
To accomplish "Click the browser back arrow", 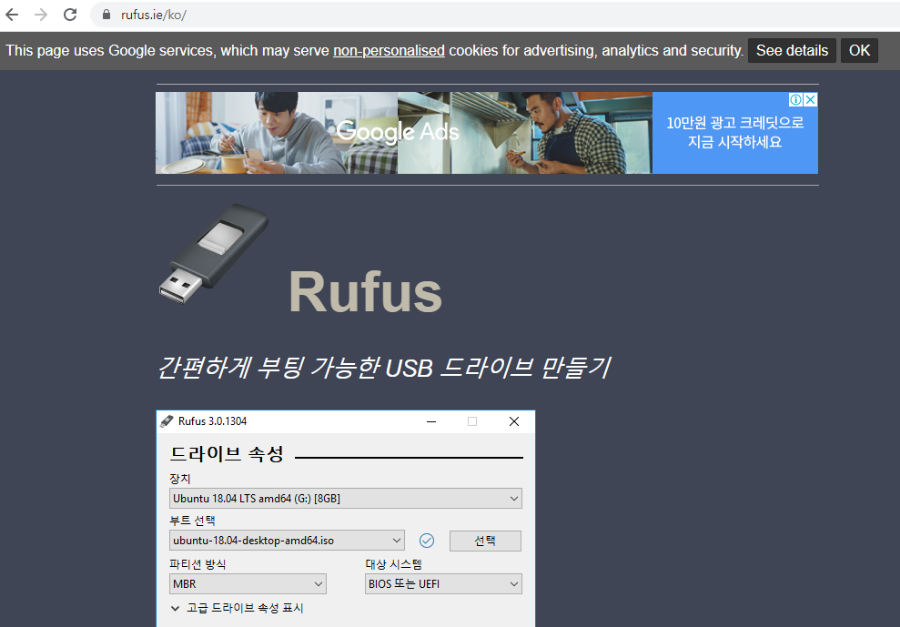I will [x=12, y=15].
